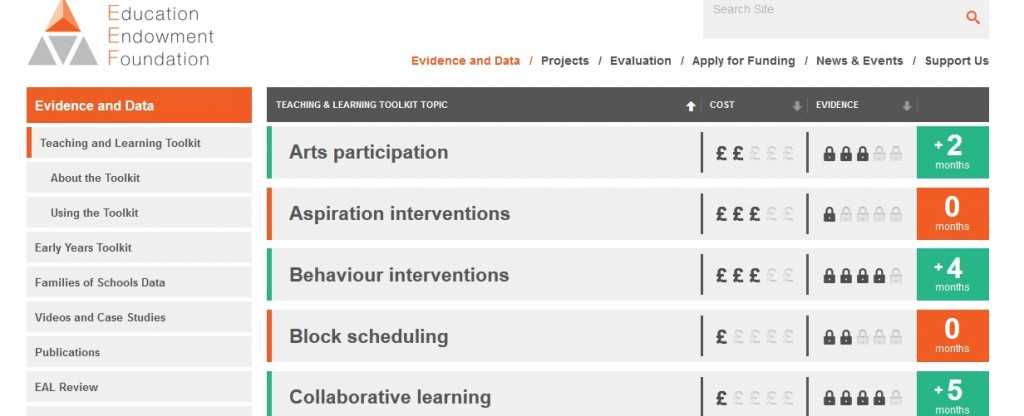Click the orange search magnifier icon
Screen dimensions: 1024x416
click(973, 17)
